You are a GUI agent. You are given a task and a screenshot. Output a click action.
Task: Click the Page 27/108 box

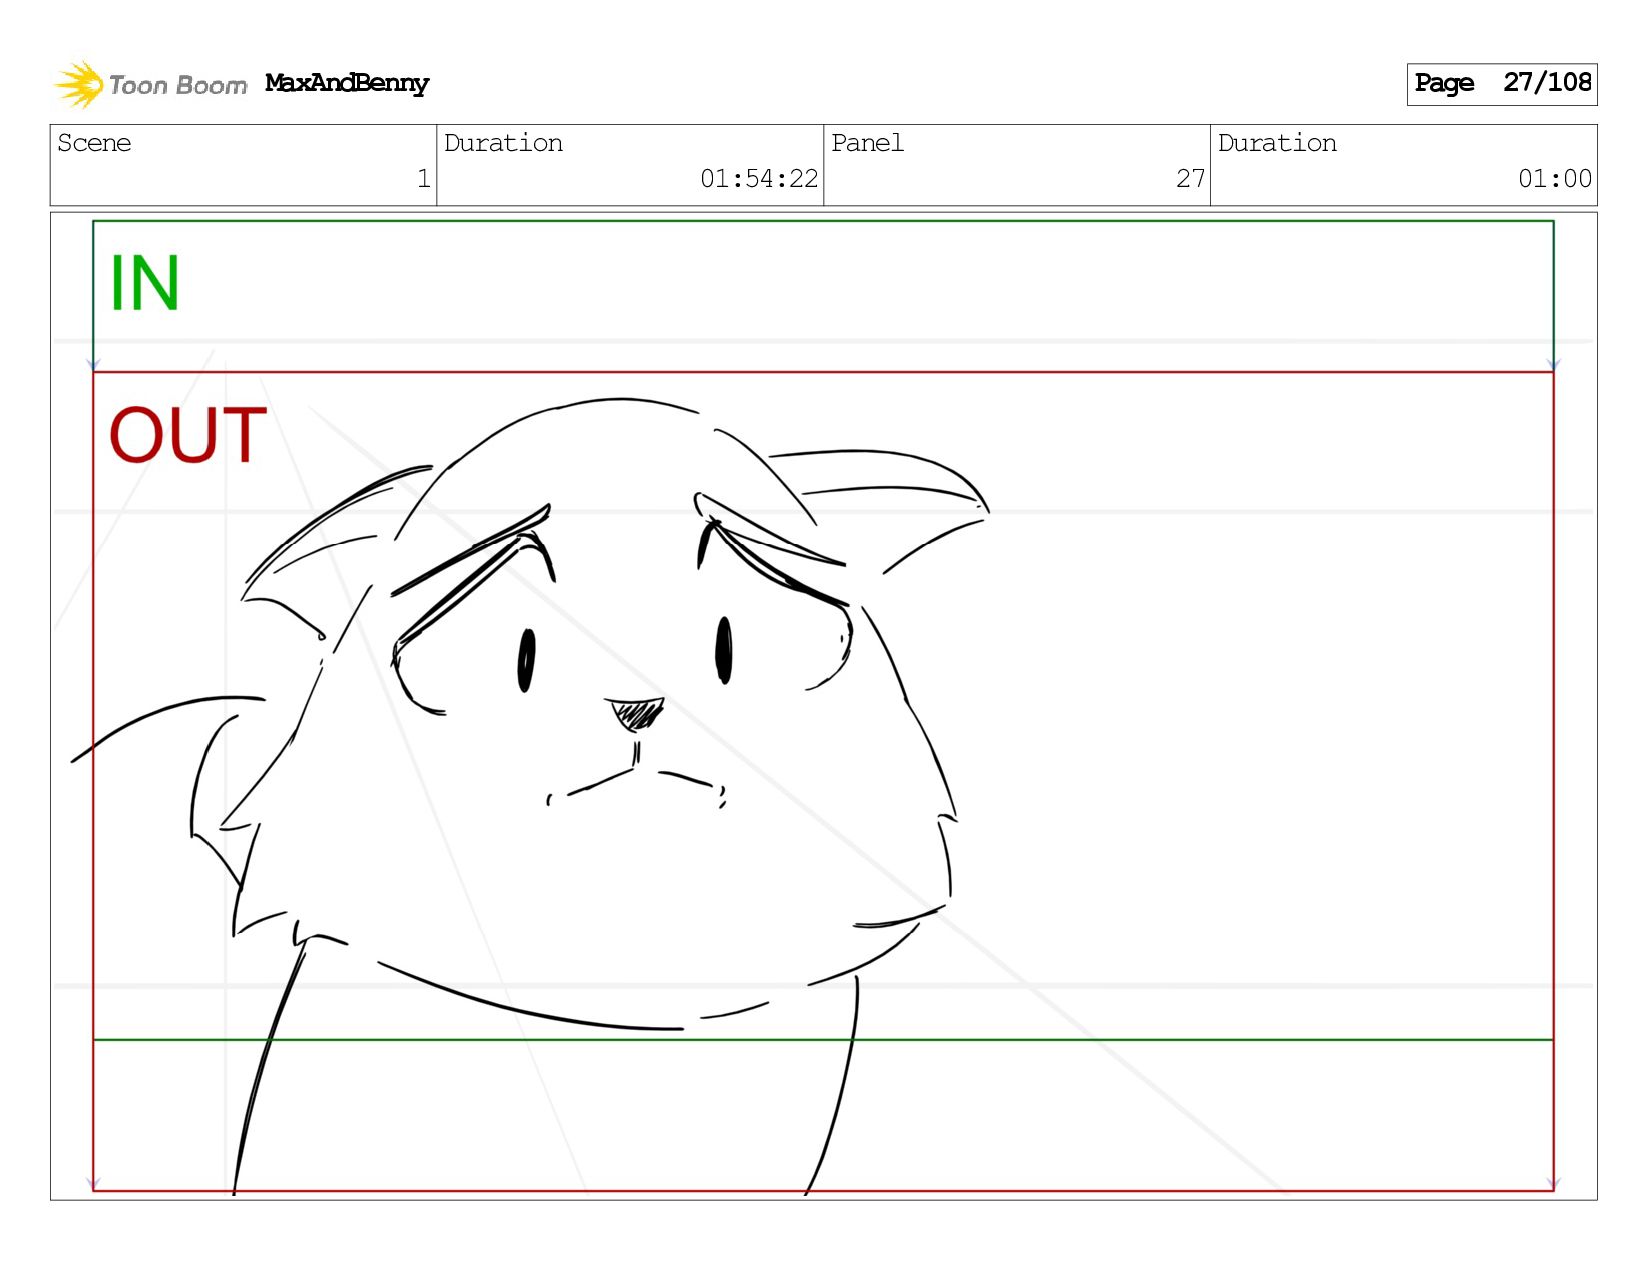1502,84
